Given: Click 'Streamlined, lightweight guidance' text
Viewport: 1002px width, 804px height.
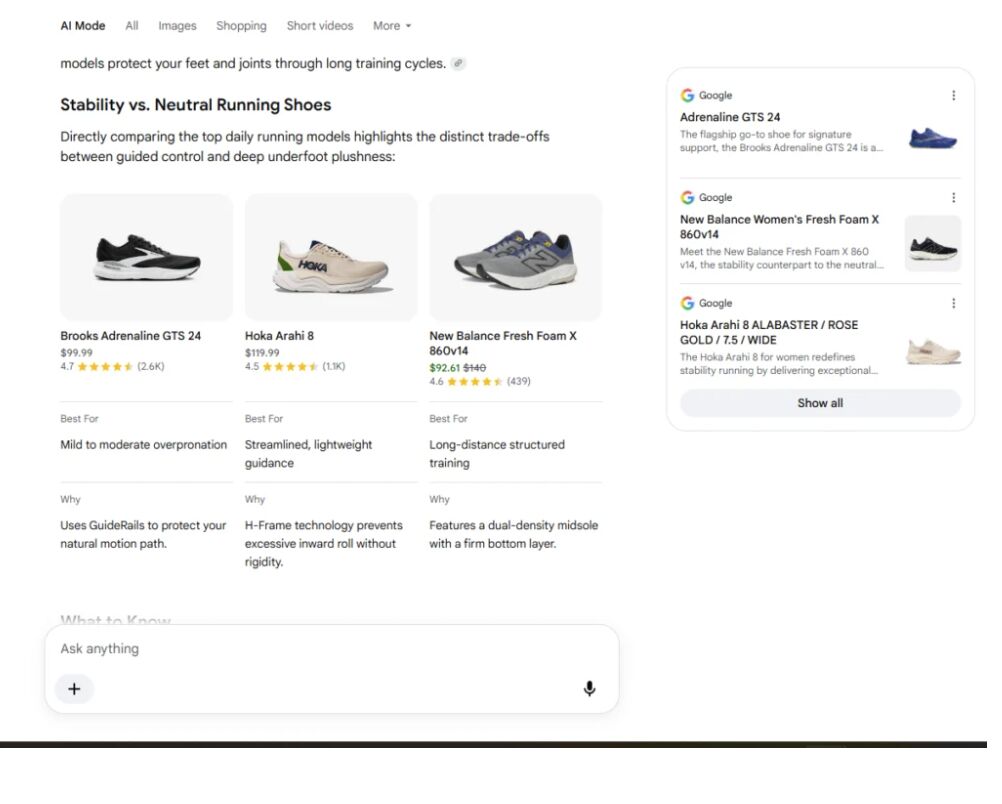Looking at the screenshot, I should click(x=308, y=454).
